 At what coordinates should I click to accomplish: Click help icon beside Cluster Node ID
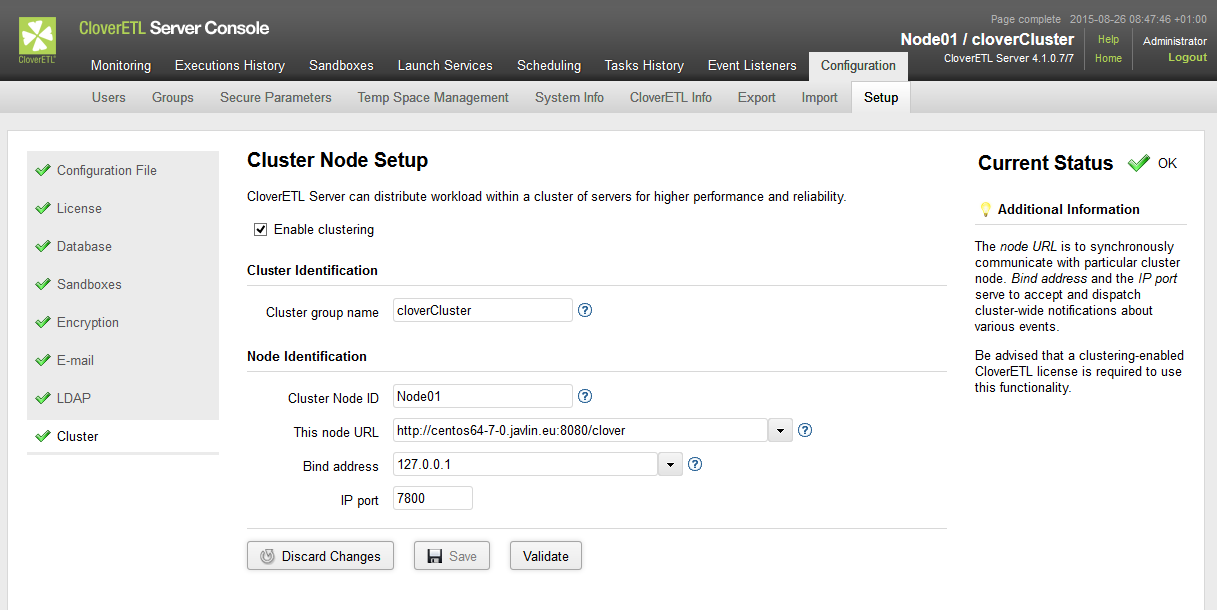(x=585, y=396)
